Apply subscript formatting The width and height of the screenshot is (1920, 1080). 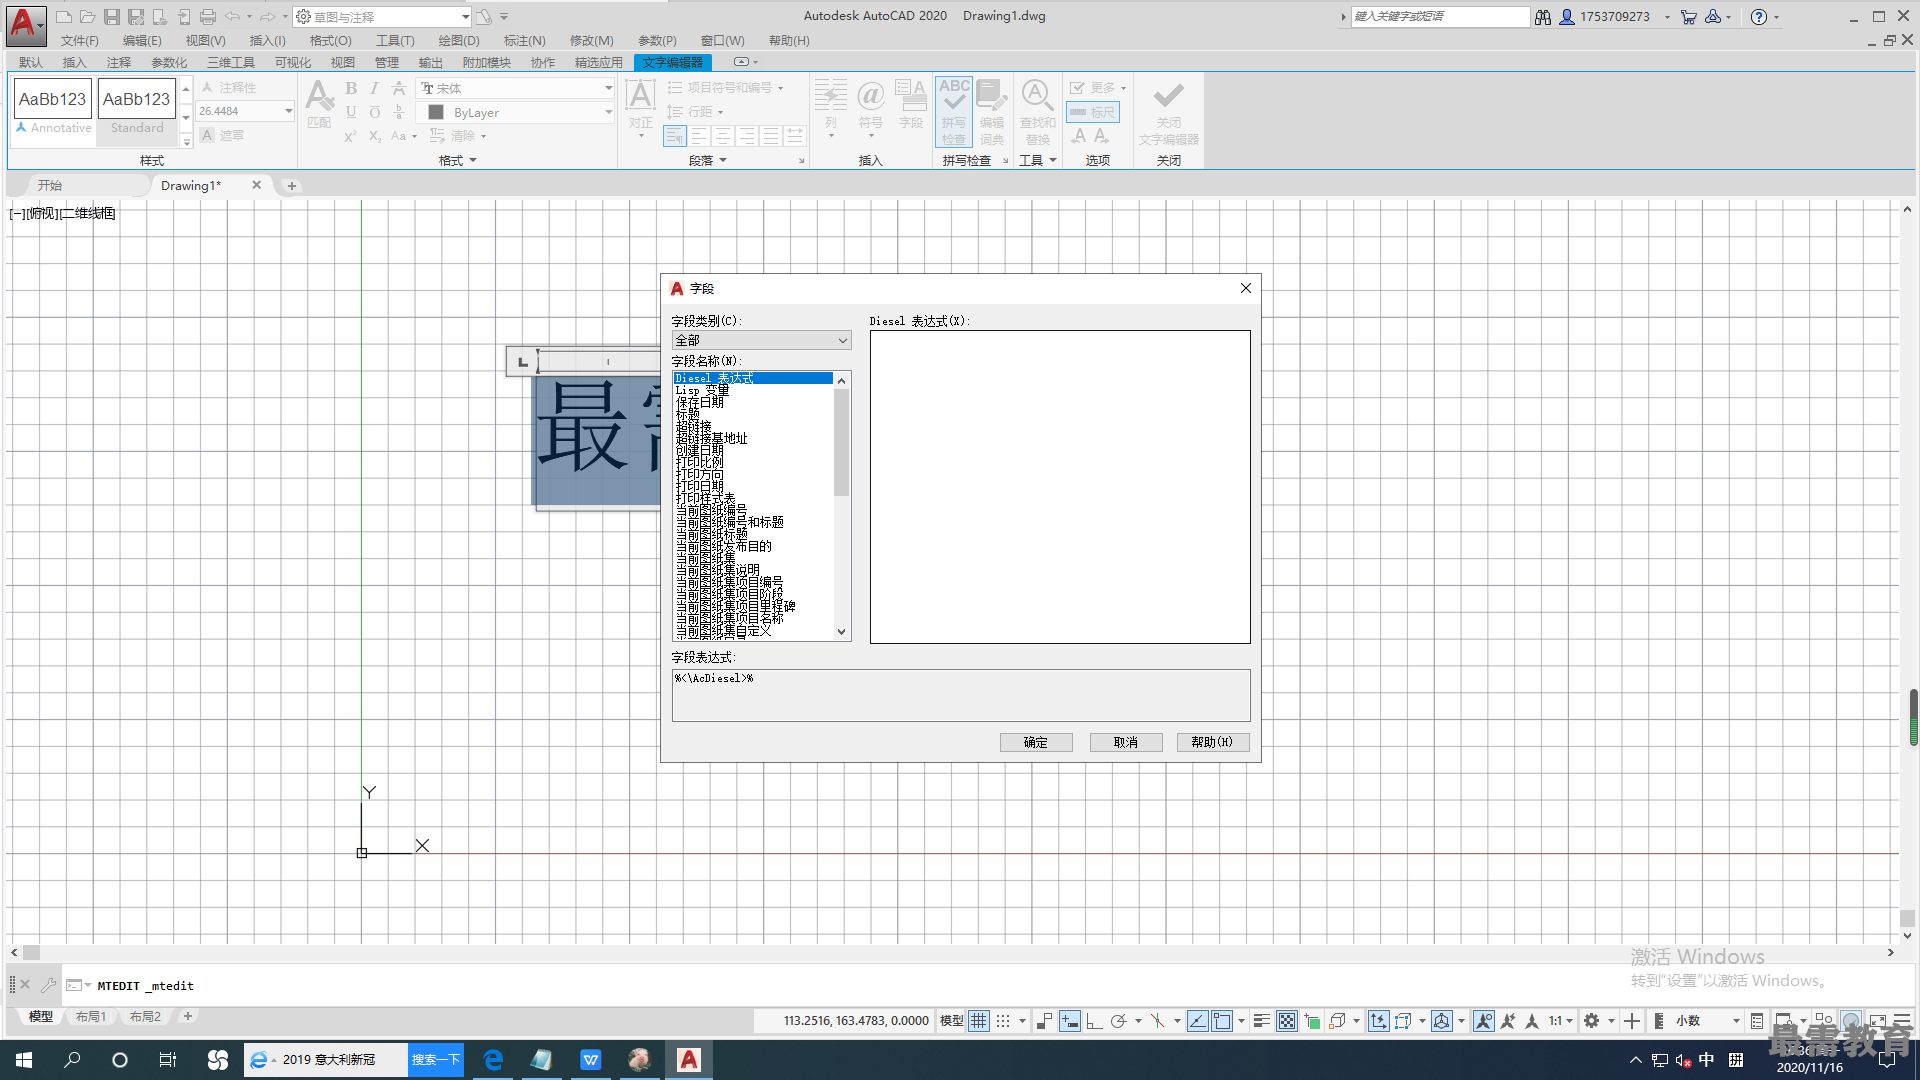pyautogui.click(x=374, y=136)
